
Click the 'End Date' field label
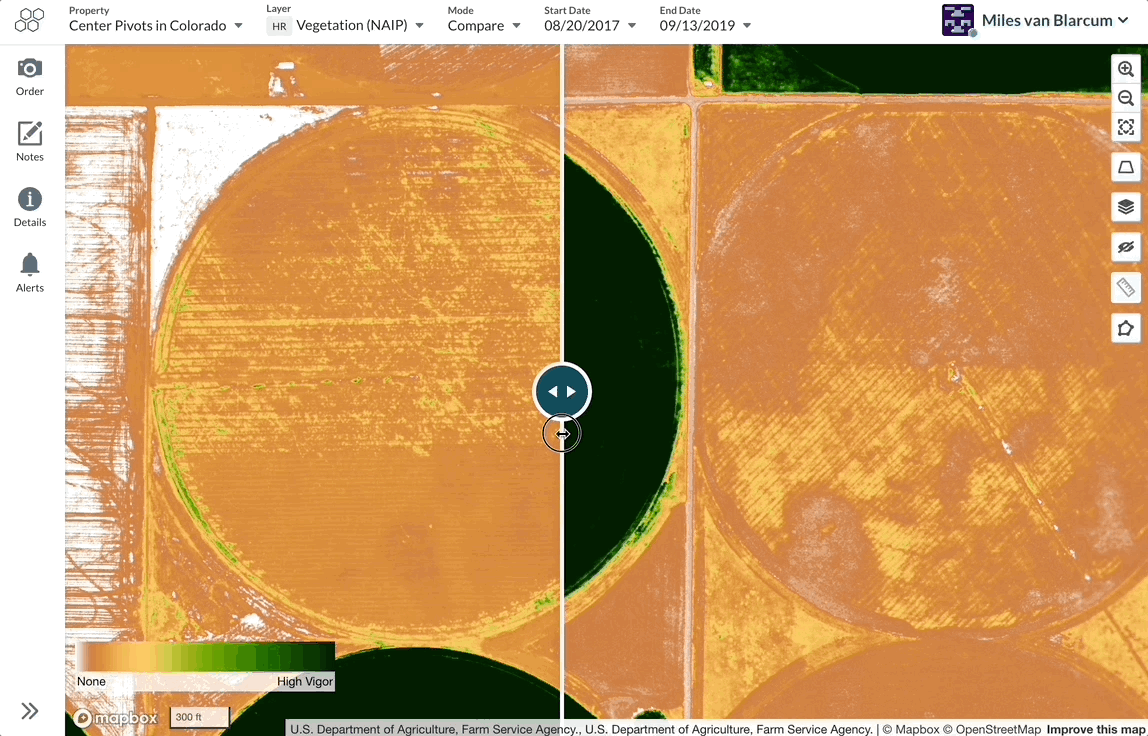680,10
